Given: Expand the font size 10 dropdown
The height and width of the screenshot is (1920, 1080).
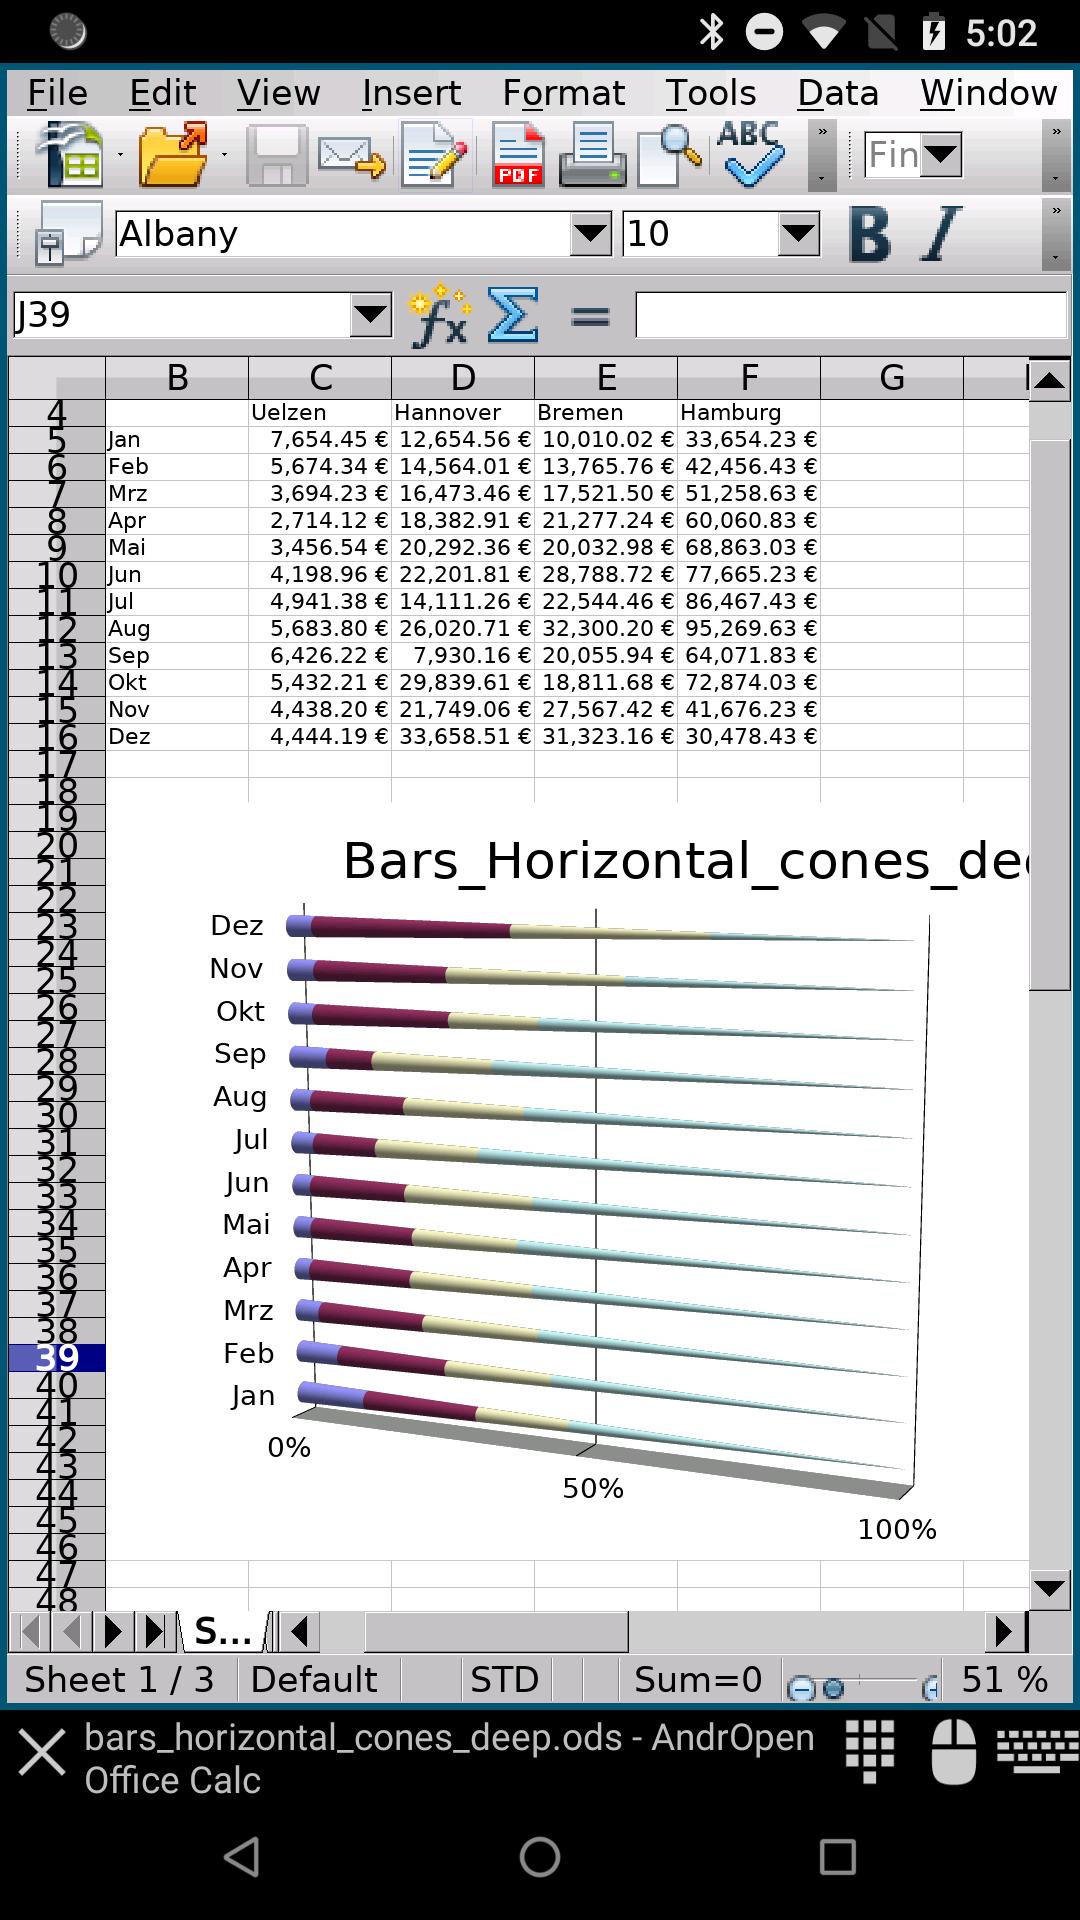Looking at the screenshot, I should click(798, 234).
